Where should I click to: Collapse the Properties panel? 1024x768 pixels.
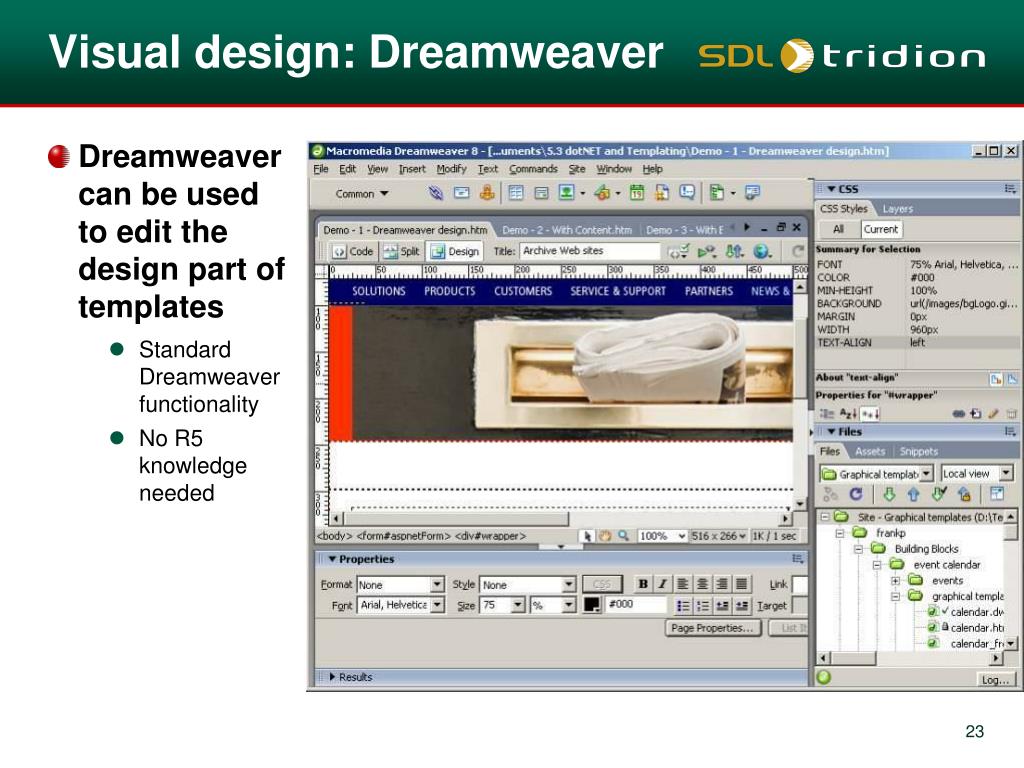pyautogui.click(x=332, y=559)
